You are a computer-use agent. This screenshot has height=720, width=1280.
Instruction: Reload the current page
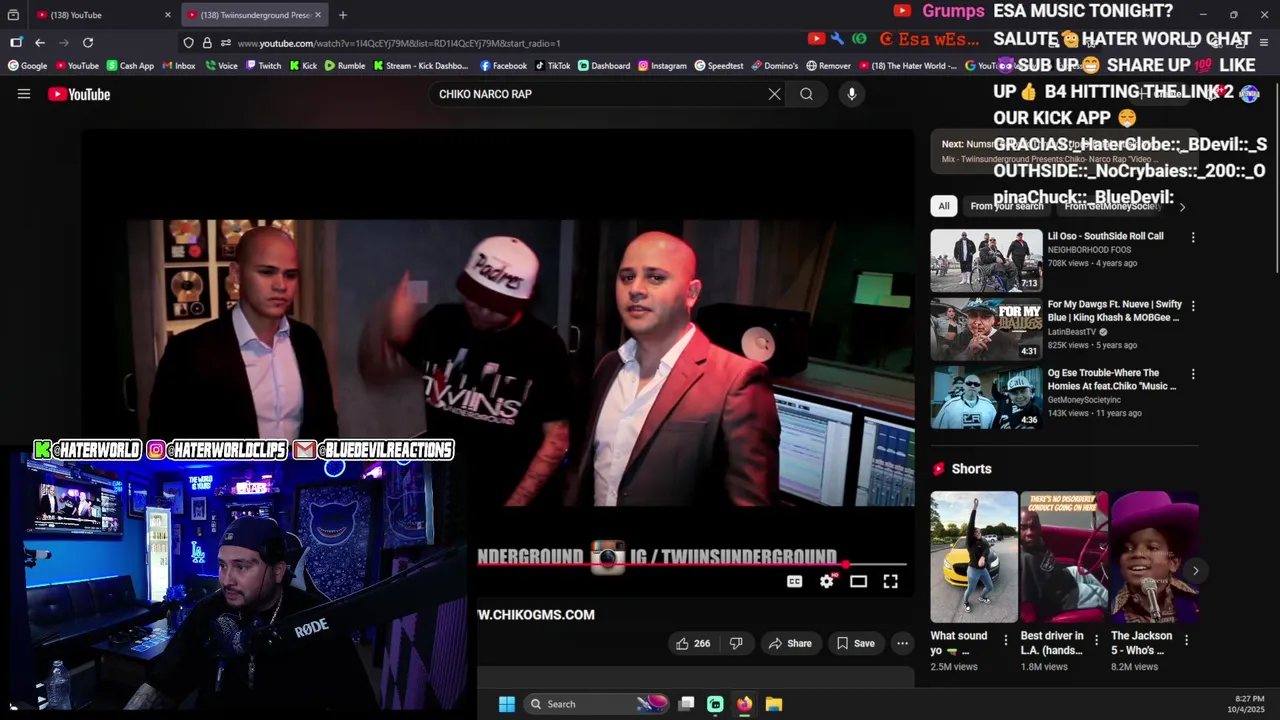88,43
